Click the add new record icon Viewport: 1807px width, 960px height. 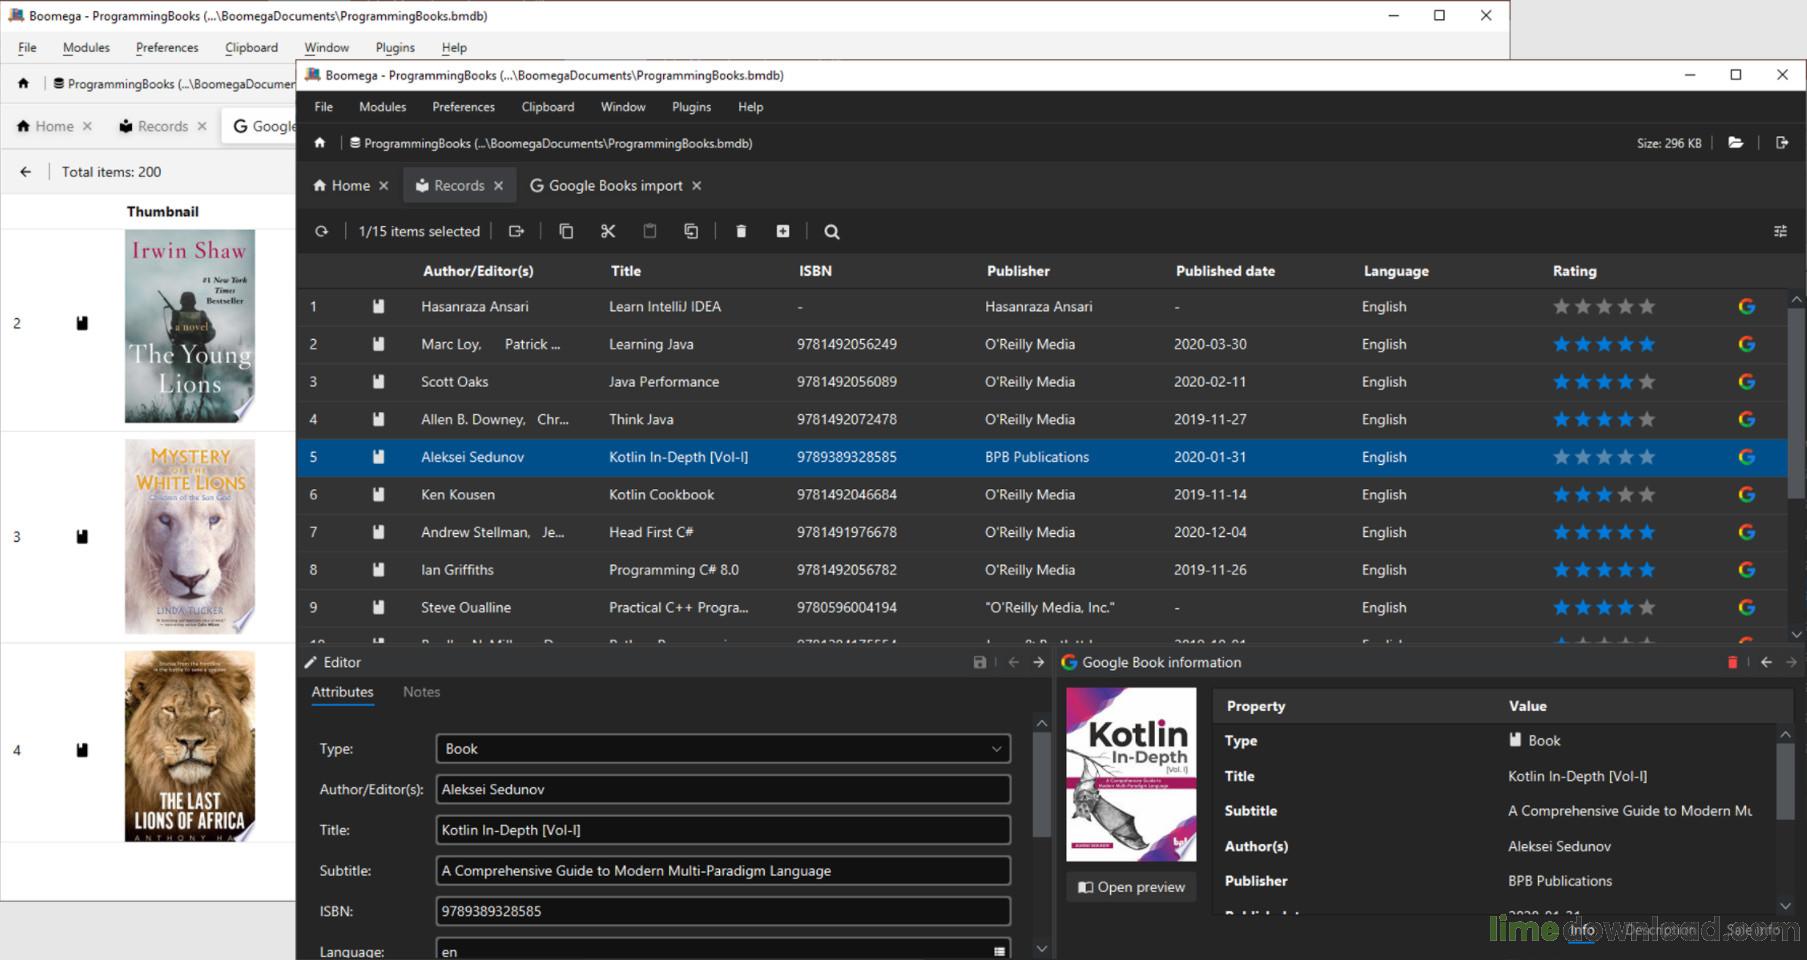[x=783, y=231]
